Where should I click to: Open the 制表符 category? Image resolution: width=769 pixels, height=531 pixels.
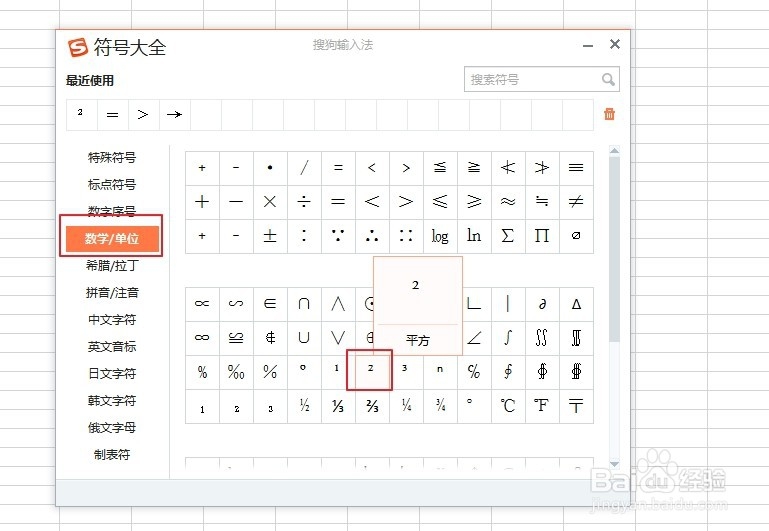point(112,455)
